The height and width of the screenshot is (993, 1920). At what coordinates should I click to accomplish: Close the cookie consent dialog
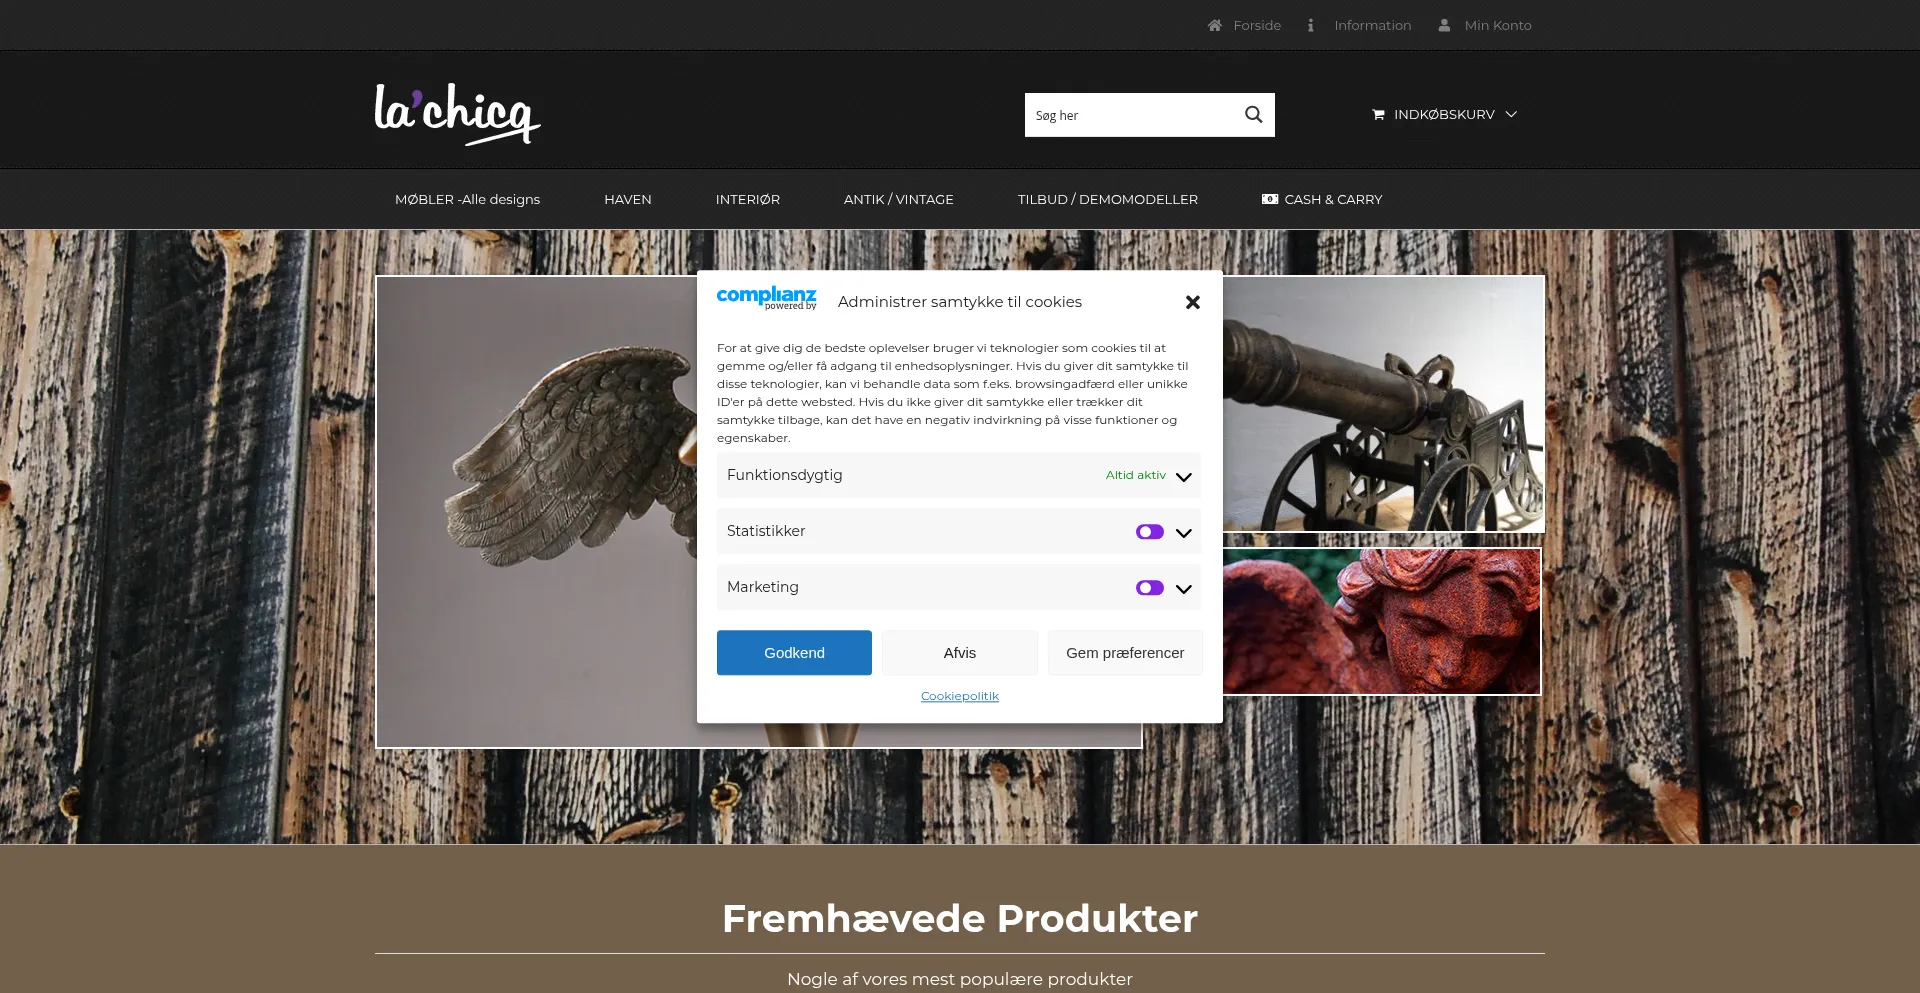click(x=1192, y=302)
